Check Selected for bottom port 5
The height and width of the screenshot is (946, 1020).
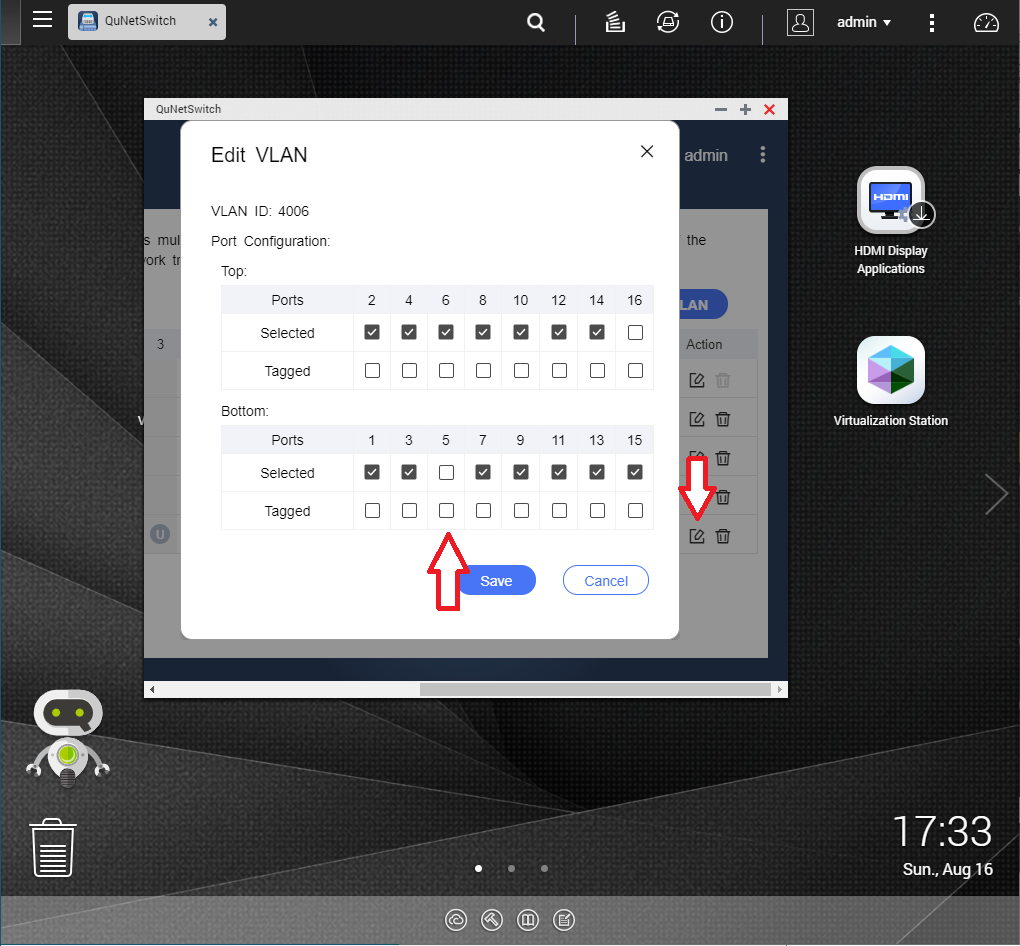(446, 472)
